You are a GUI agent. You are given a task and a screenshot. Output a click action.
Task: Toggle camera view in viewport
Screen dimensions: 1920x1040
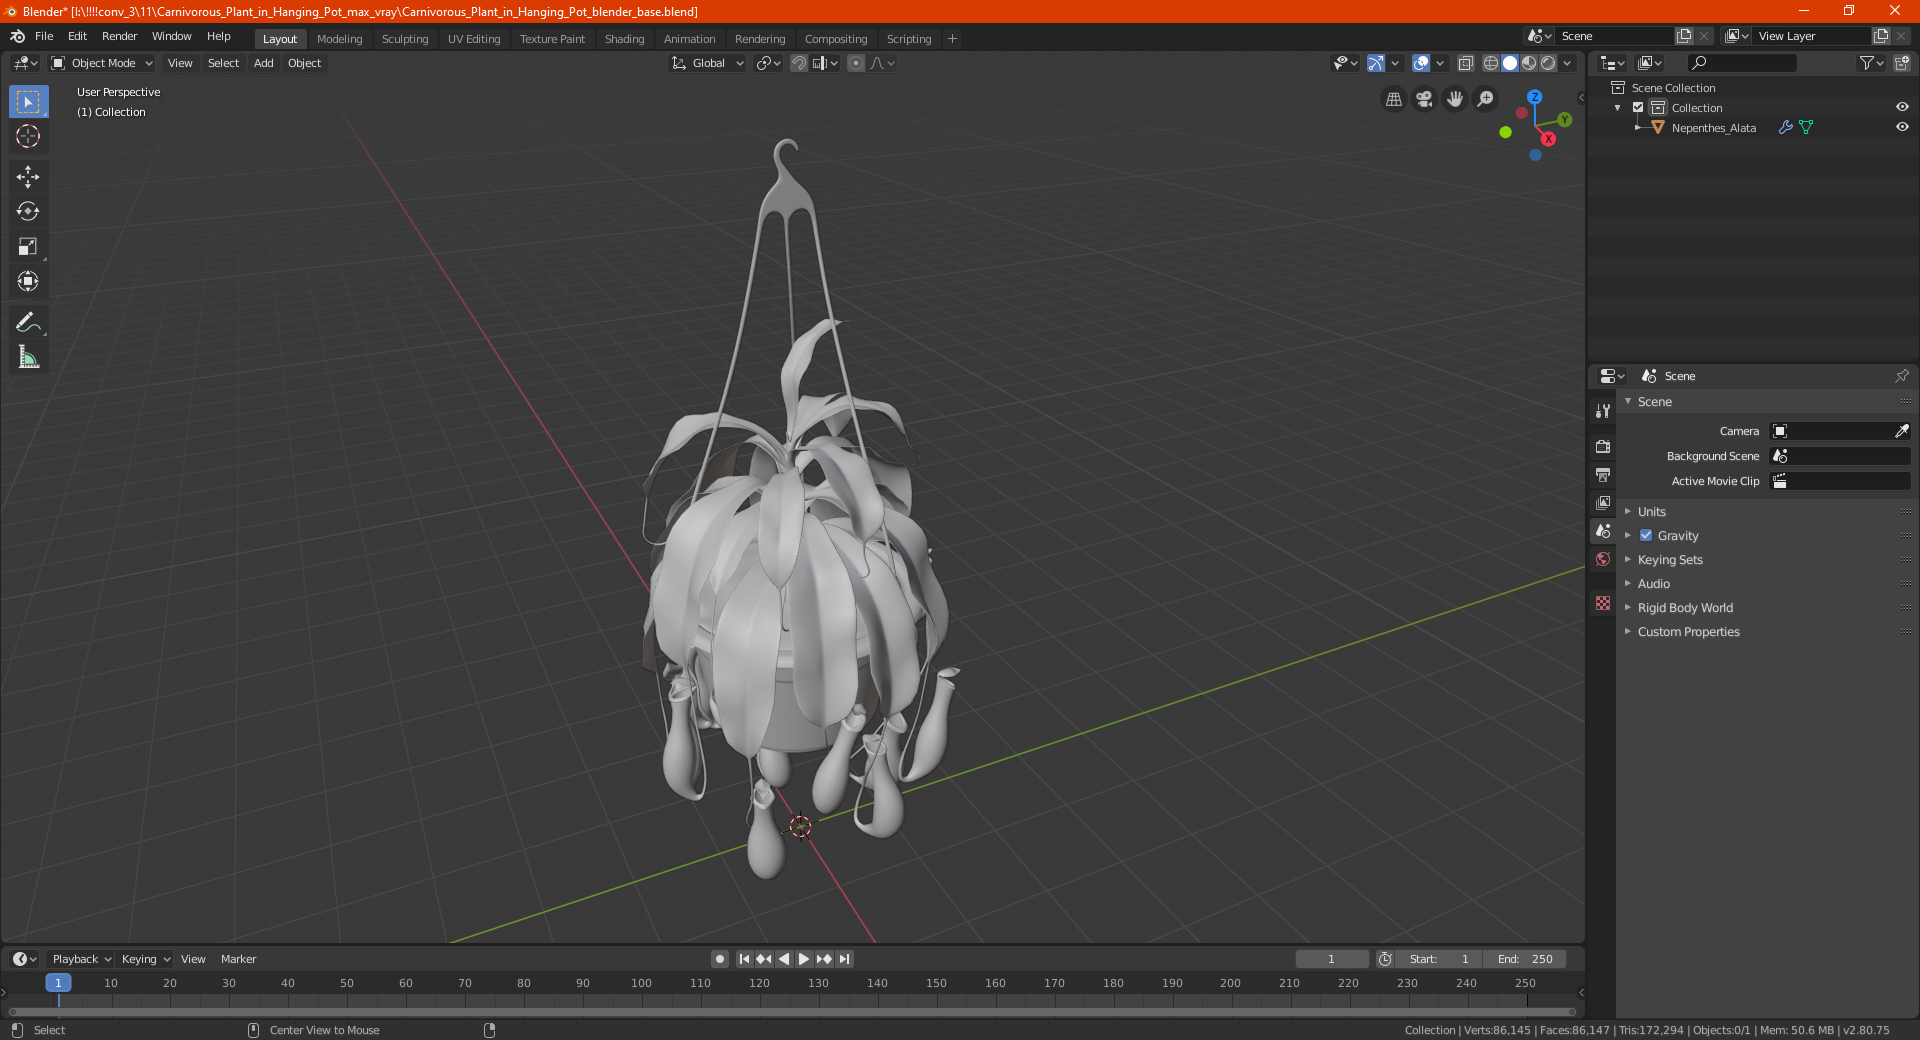[x=1424, y=99]
